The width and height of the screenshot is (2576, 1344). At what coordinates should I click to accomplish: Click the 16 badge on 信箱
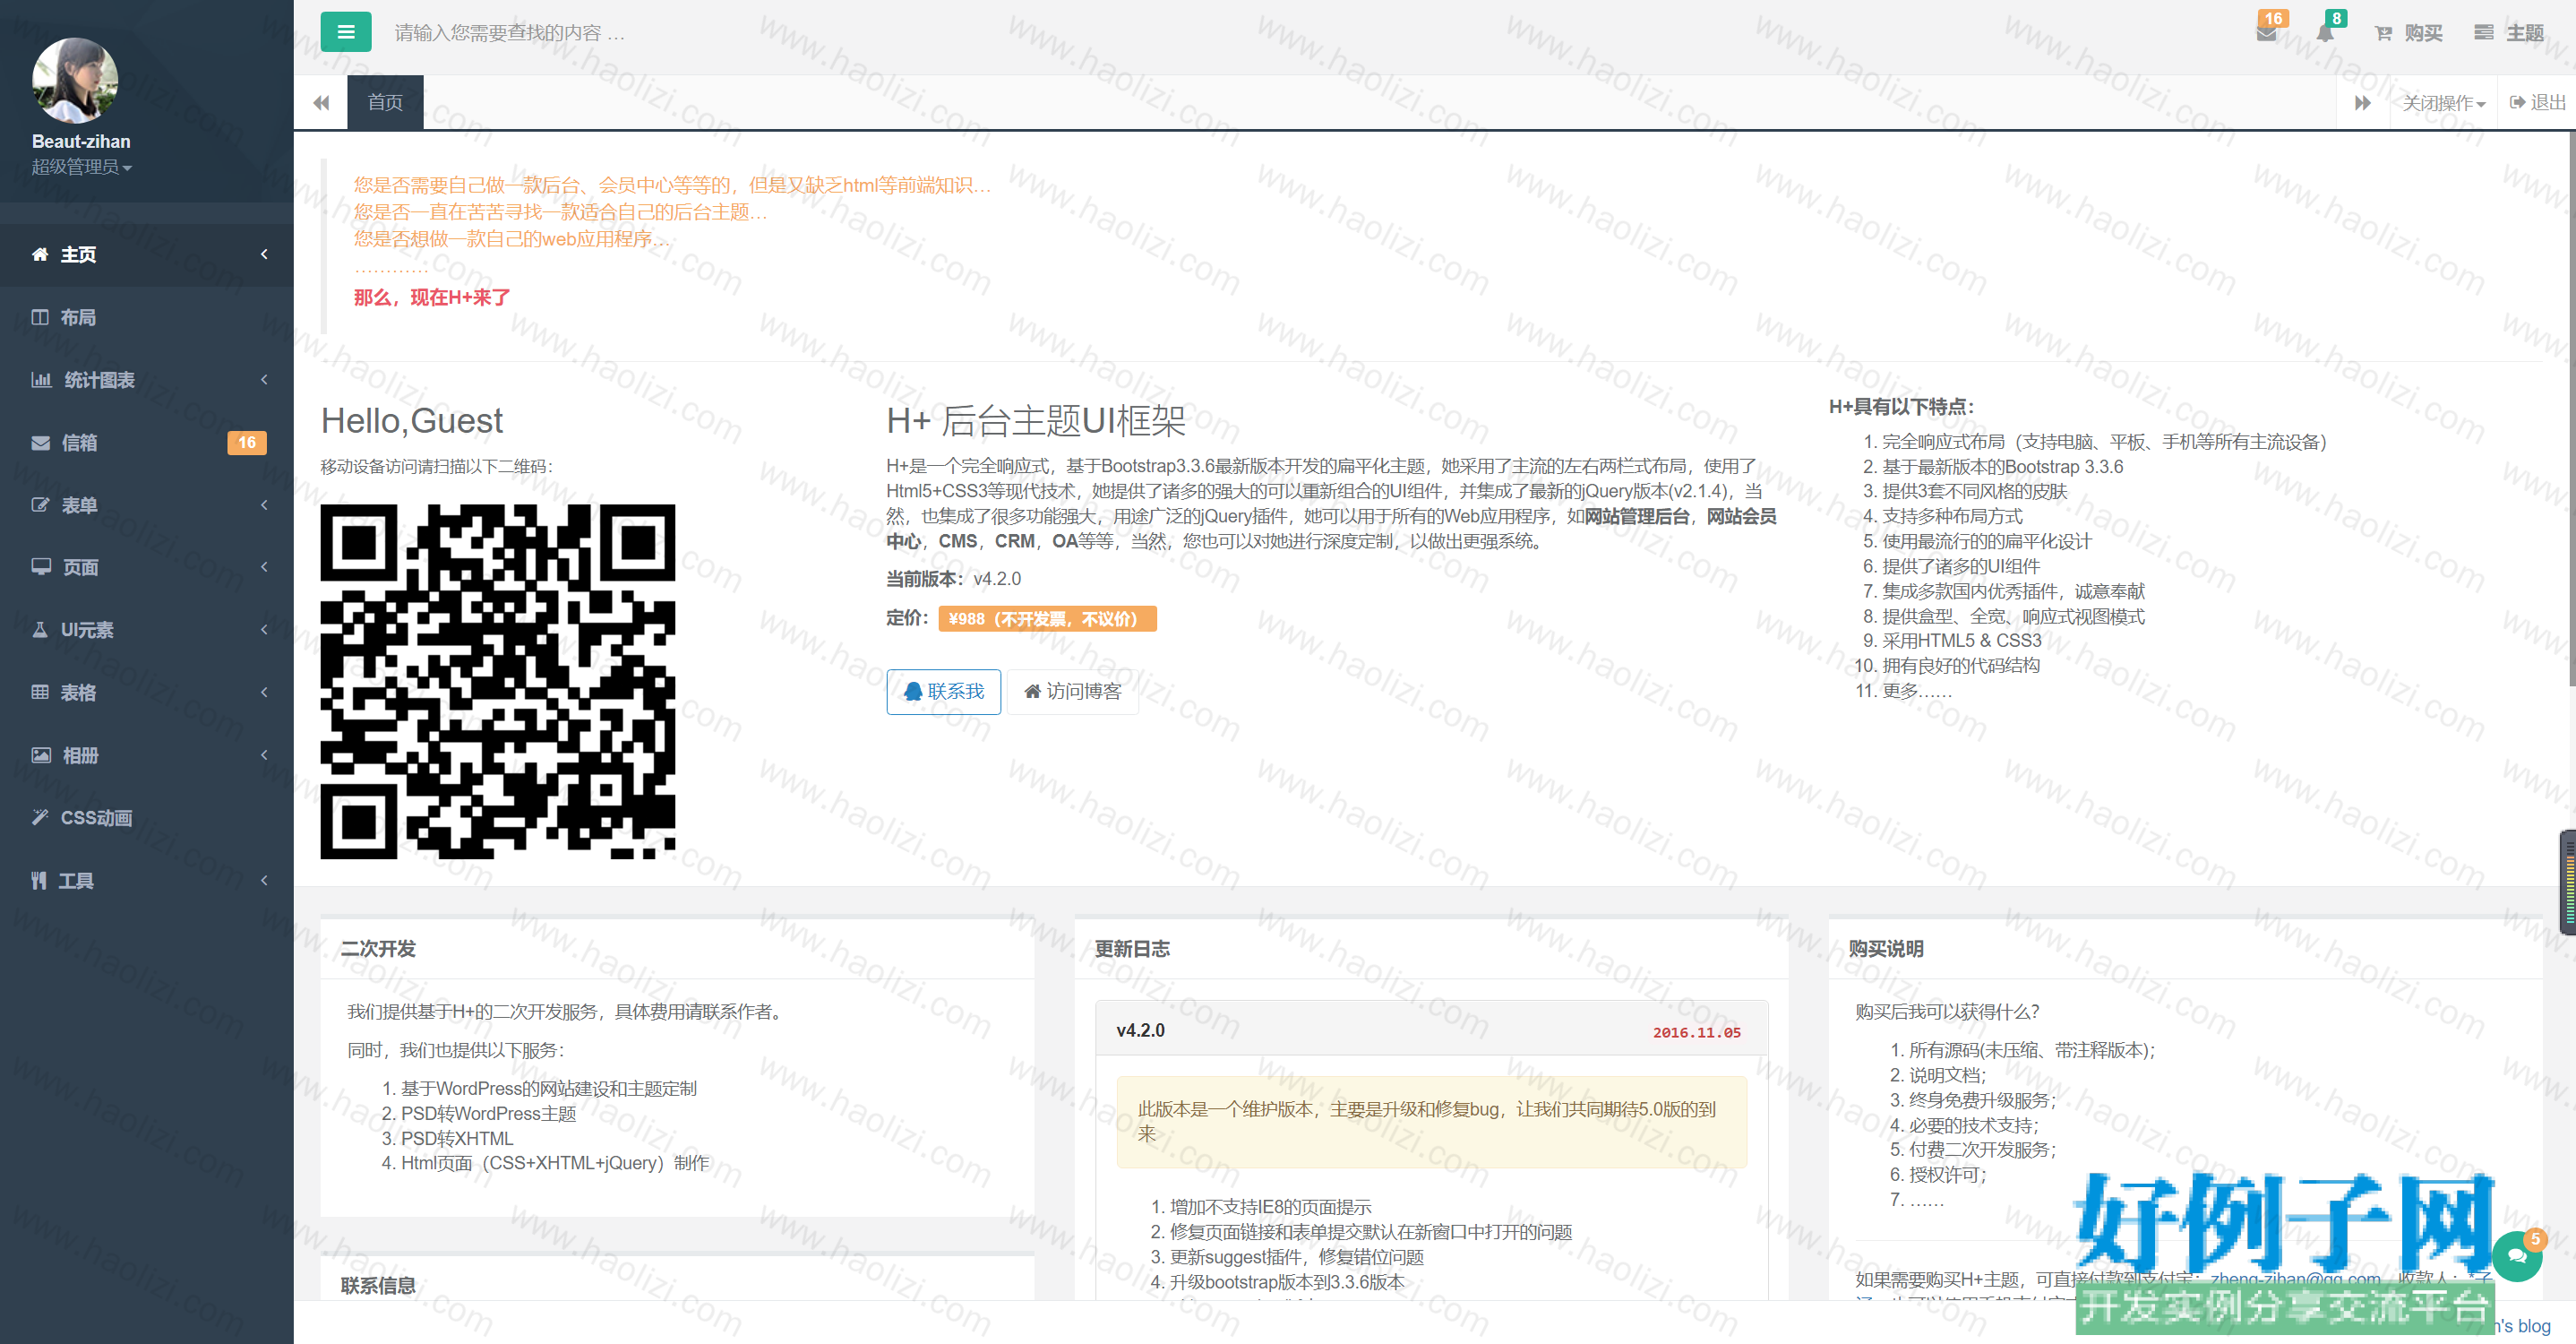pyautogui.click(x=247, y=442)
